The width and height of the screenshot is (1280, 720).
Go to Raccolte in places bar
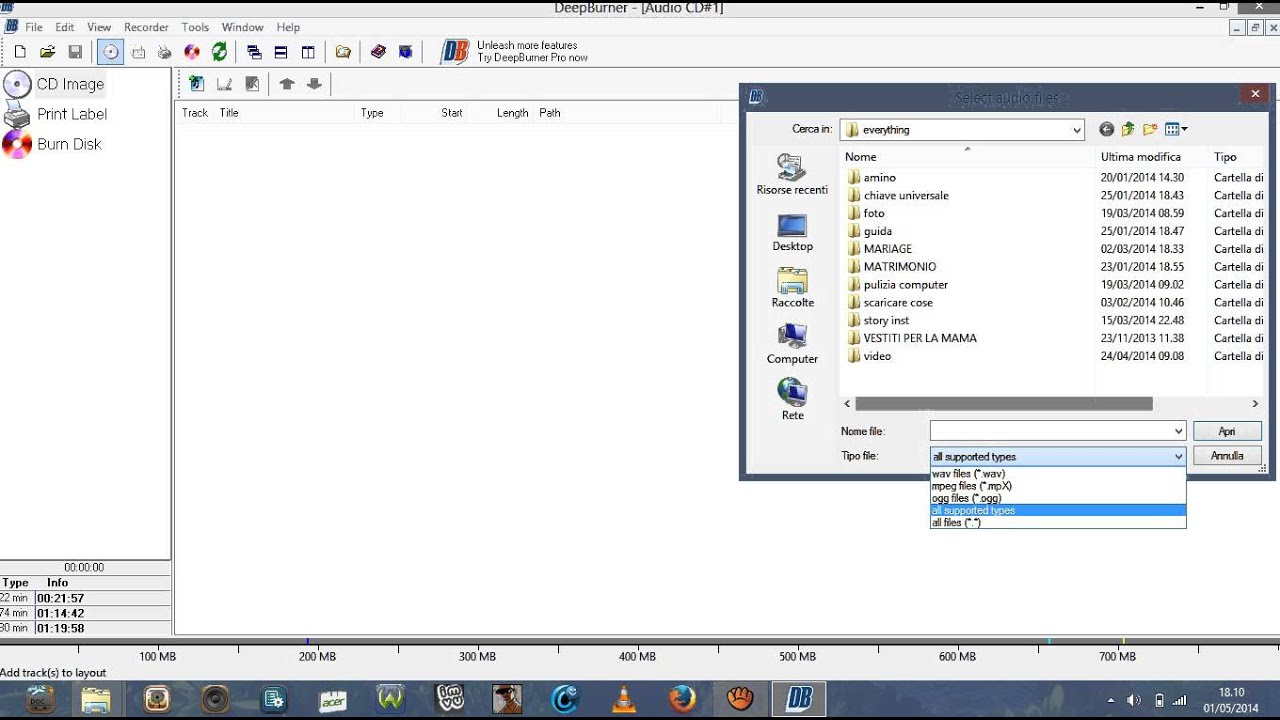792,288
